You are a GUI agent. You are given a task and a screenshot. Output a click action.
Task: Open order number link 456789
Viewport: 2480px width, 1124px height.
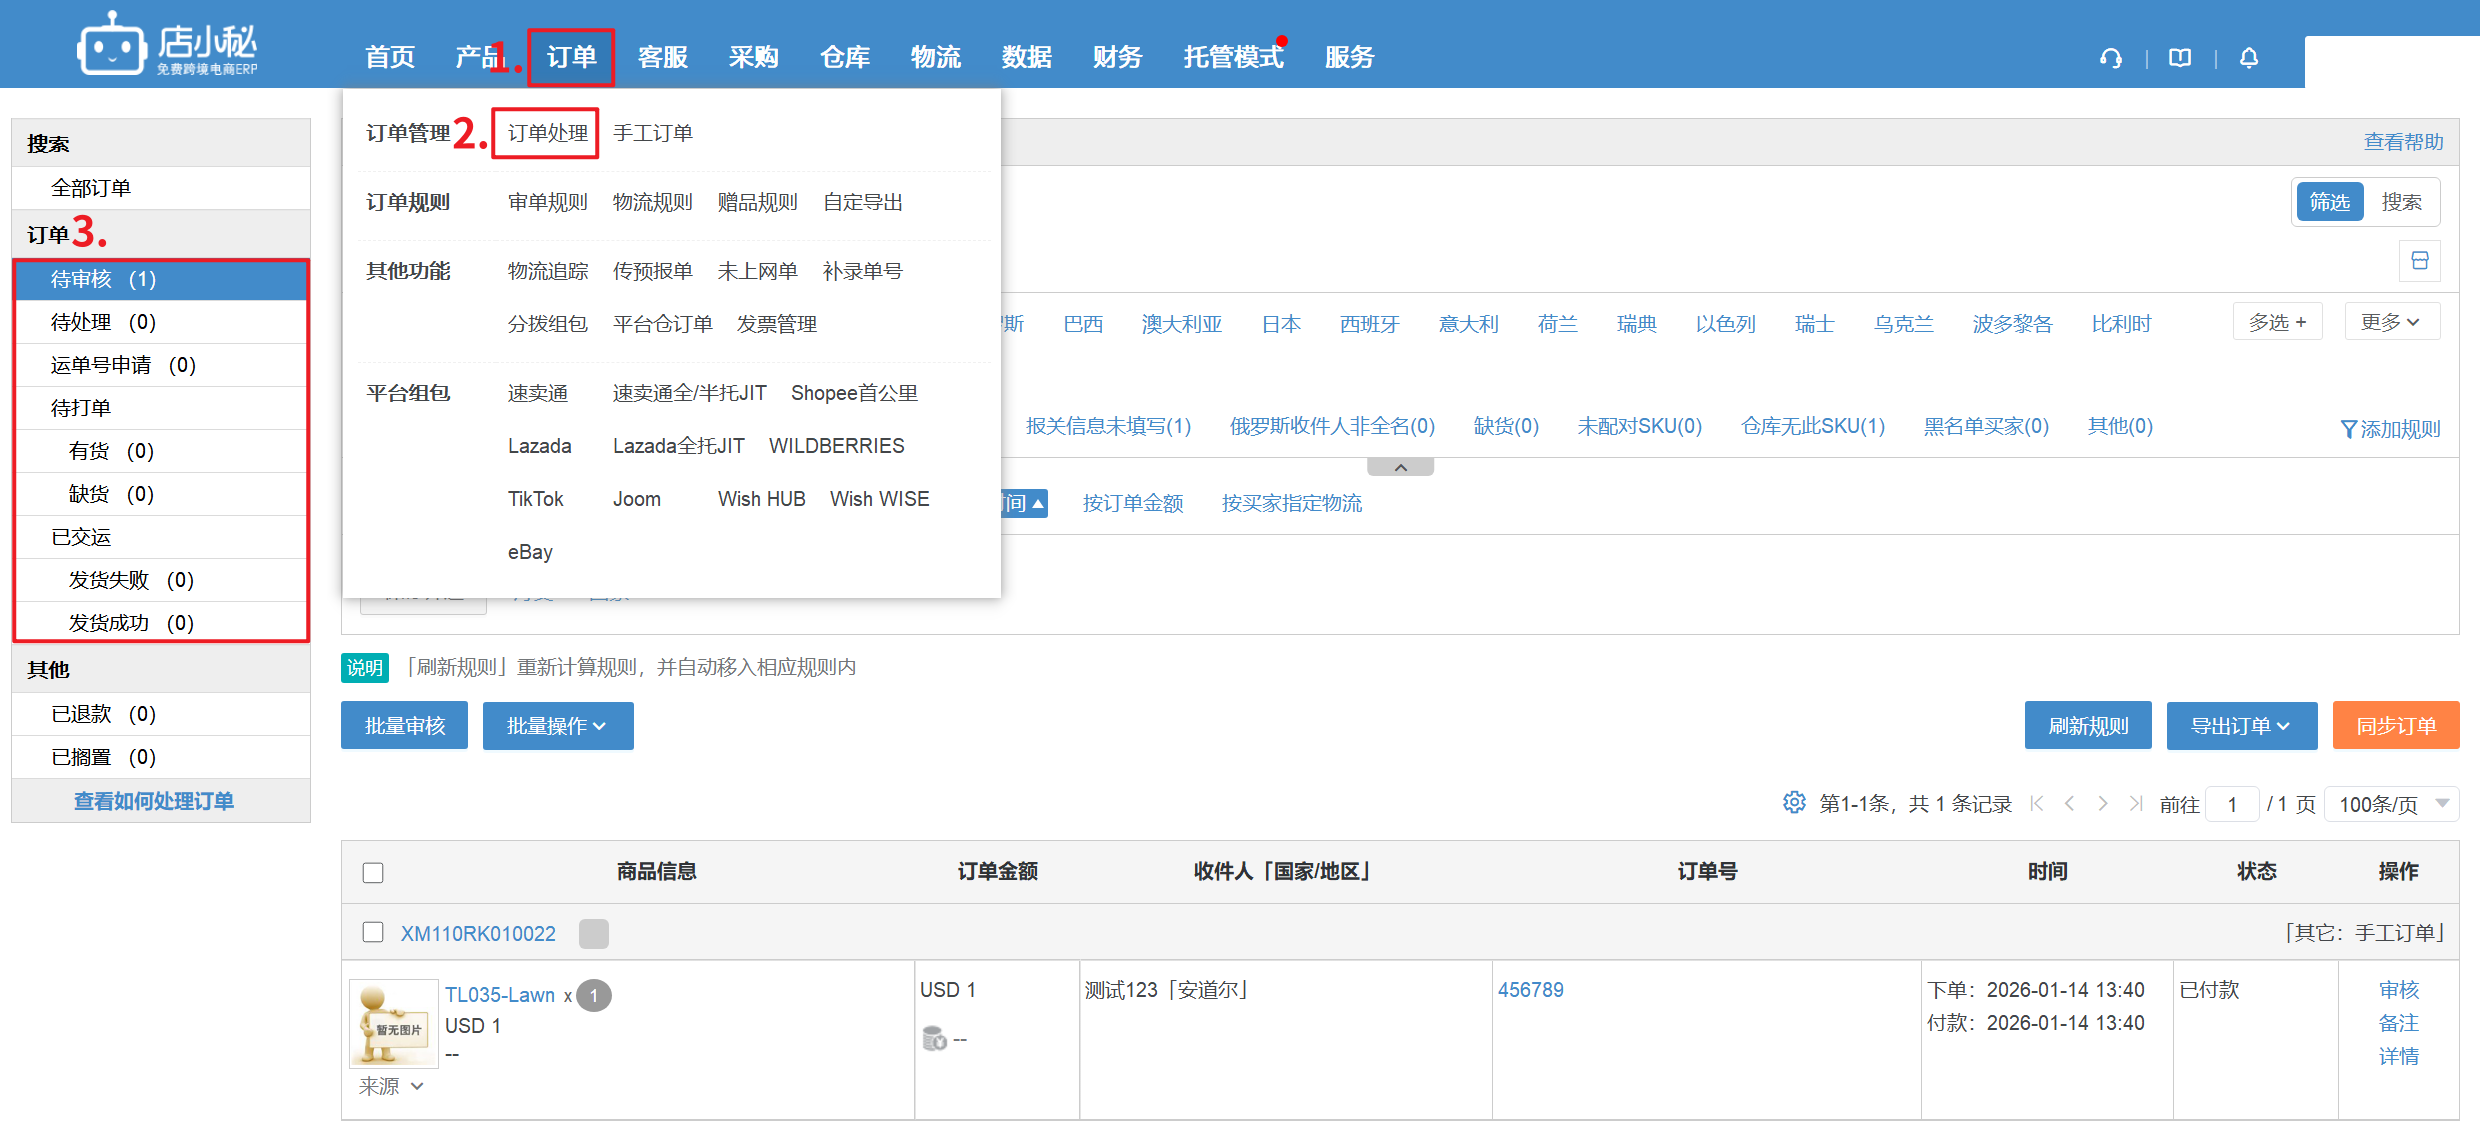[1530, 990]
